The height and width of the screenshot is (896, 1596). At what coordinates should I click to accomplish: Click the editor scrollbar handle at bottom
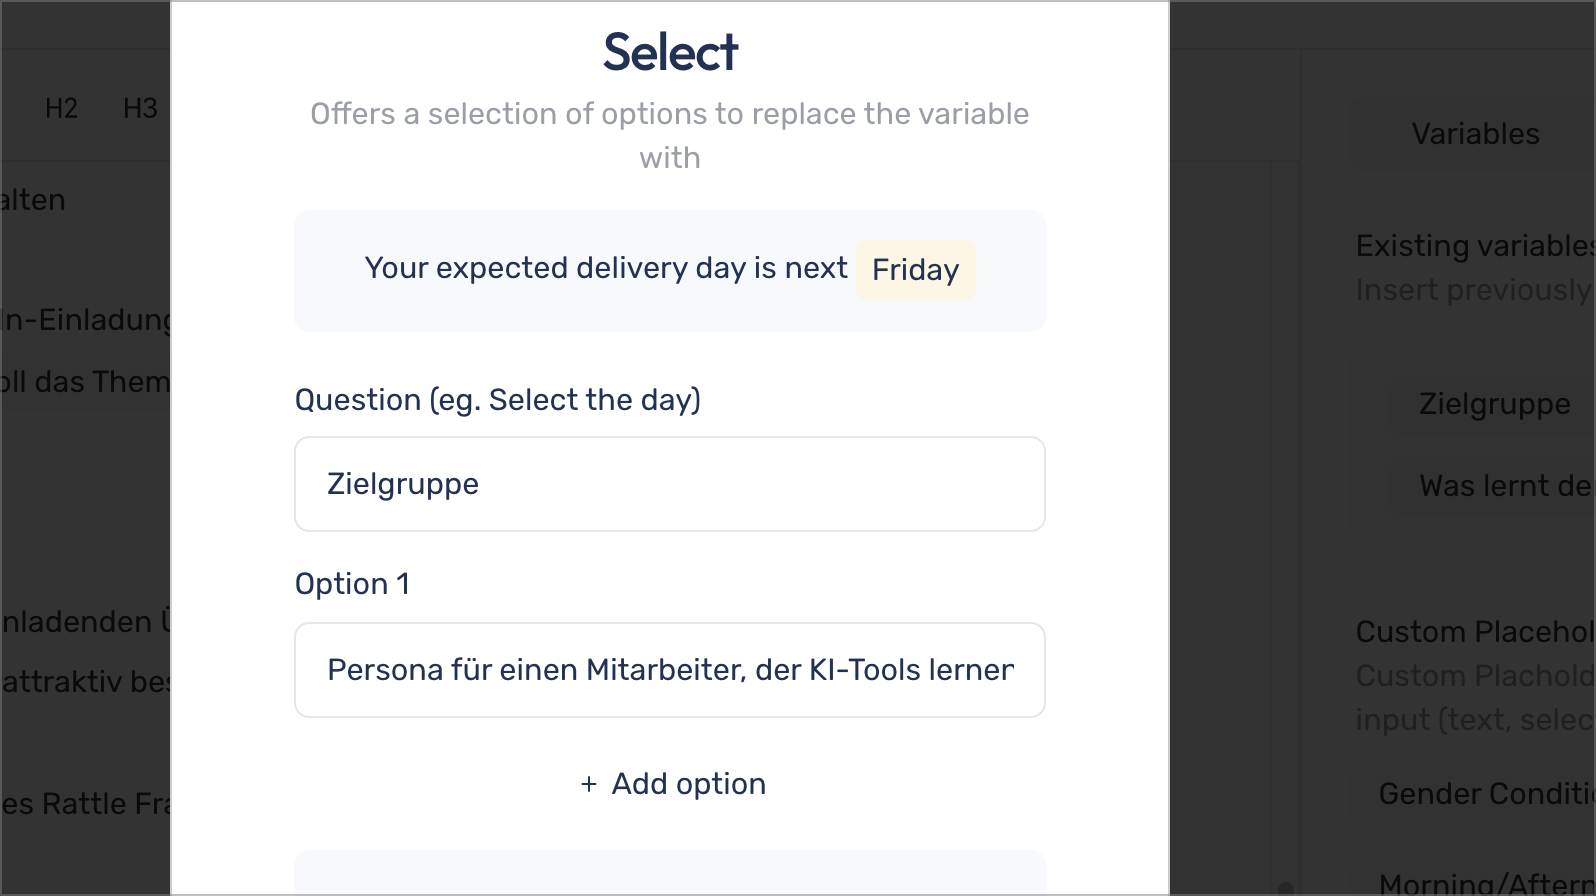[1285, 888]
